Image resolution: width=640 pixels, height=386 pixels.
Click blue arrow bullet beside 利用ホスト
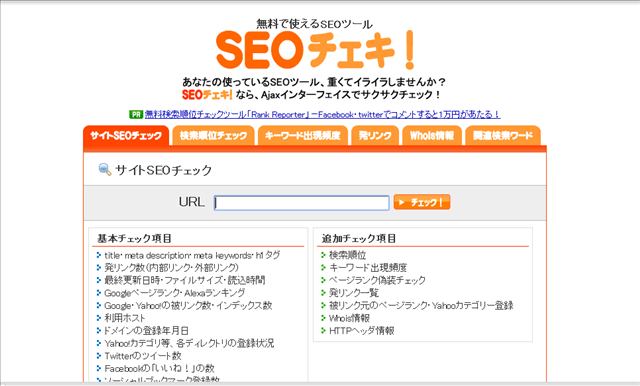tap(99, 318)
